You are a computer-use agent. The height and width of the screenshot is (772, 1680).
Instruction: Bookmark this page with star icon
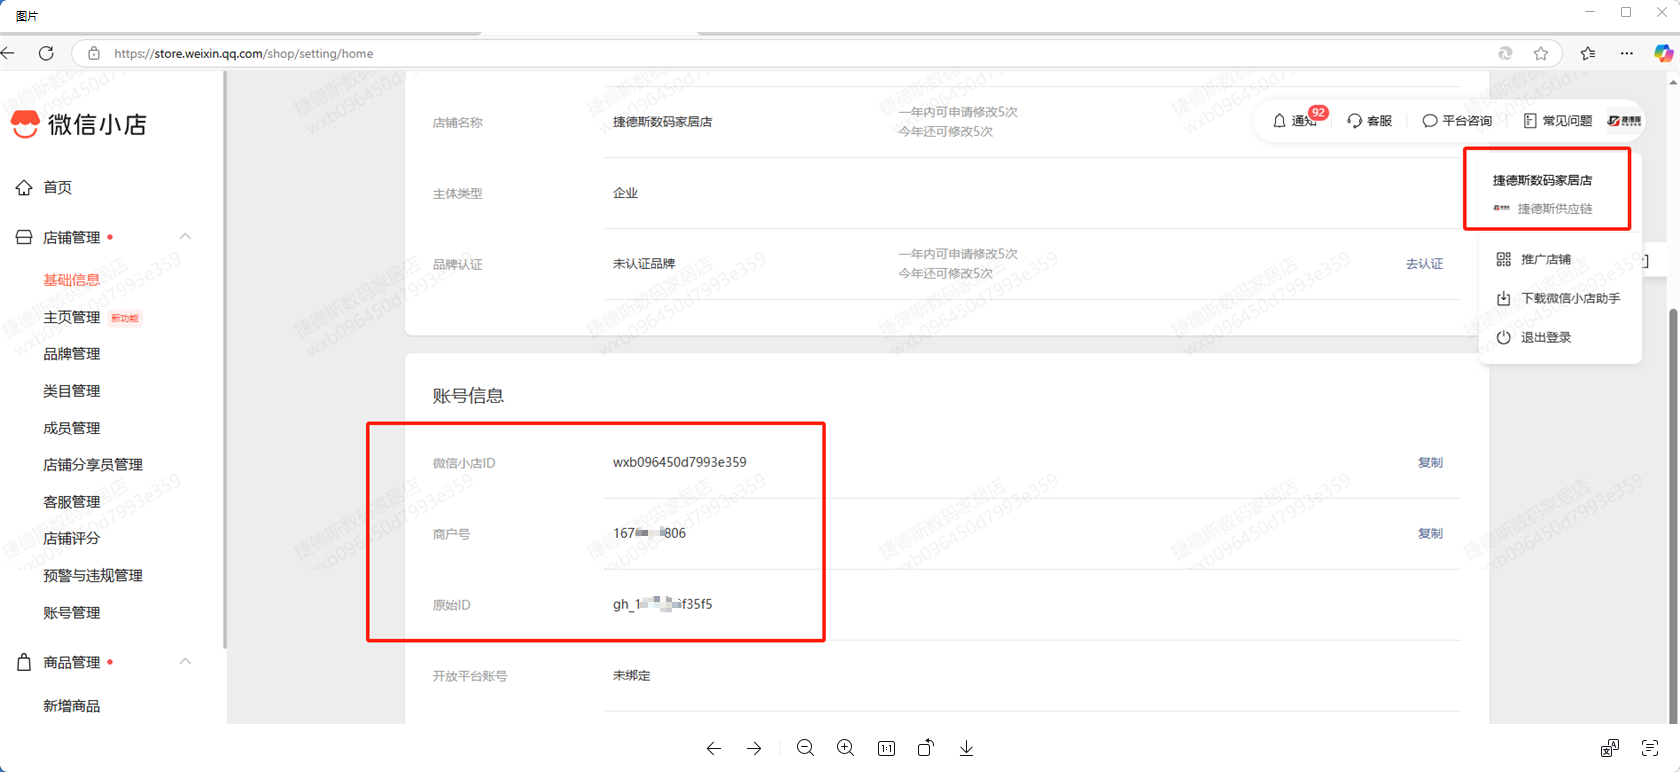click(1541, 54)
